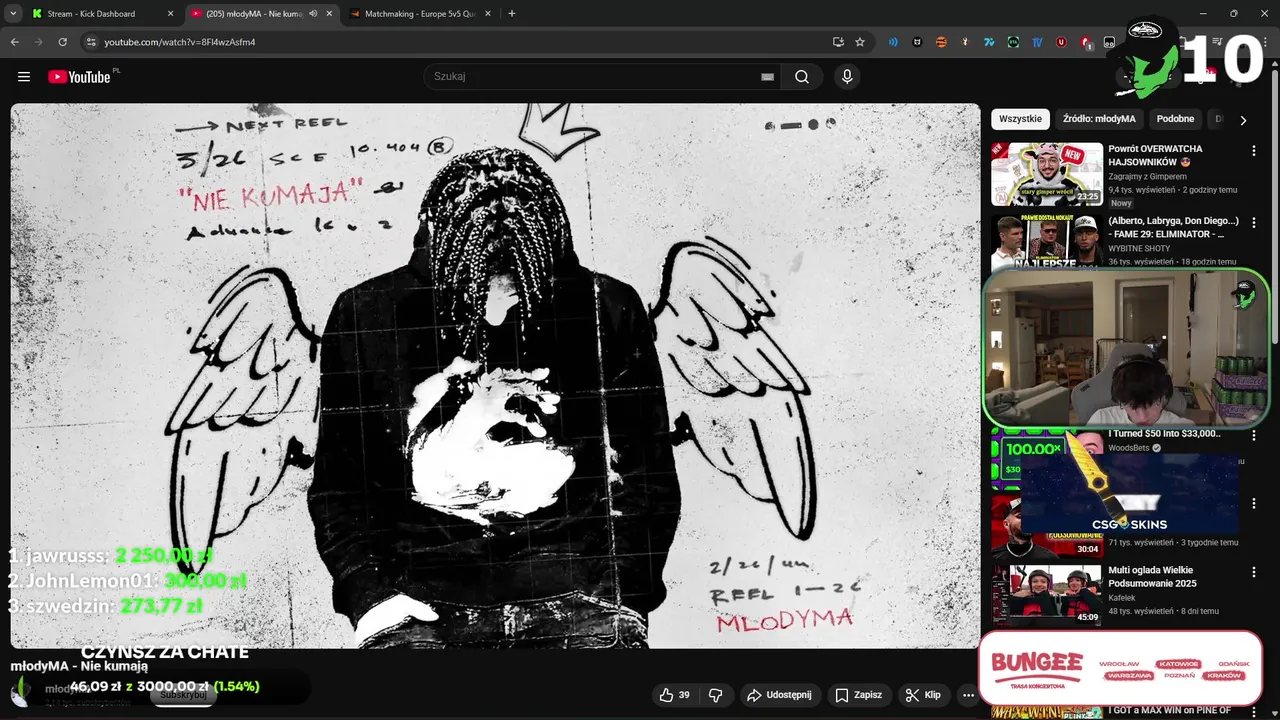
Task: Open more actions under the video
Action: [x=968, y=695]
